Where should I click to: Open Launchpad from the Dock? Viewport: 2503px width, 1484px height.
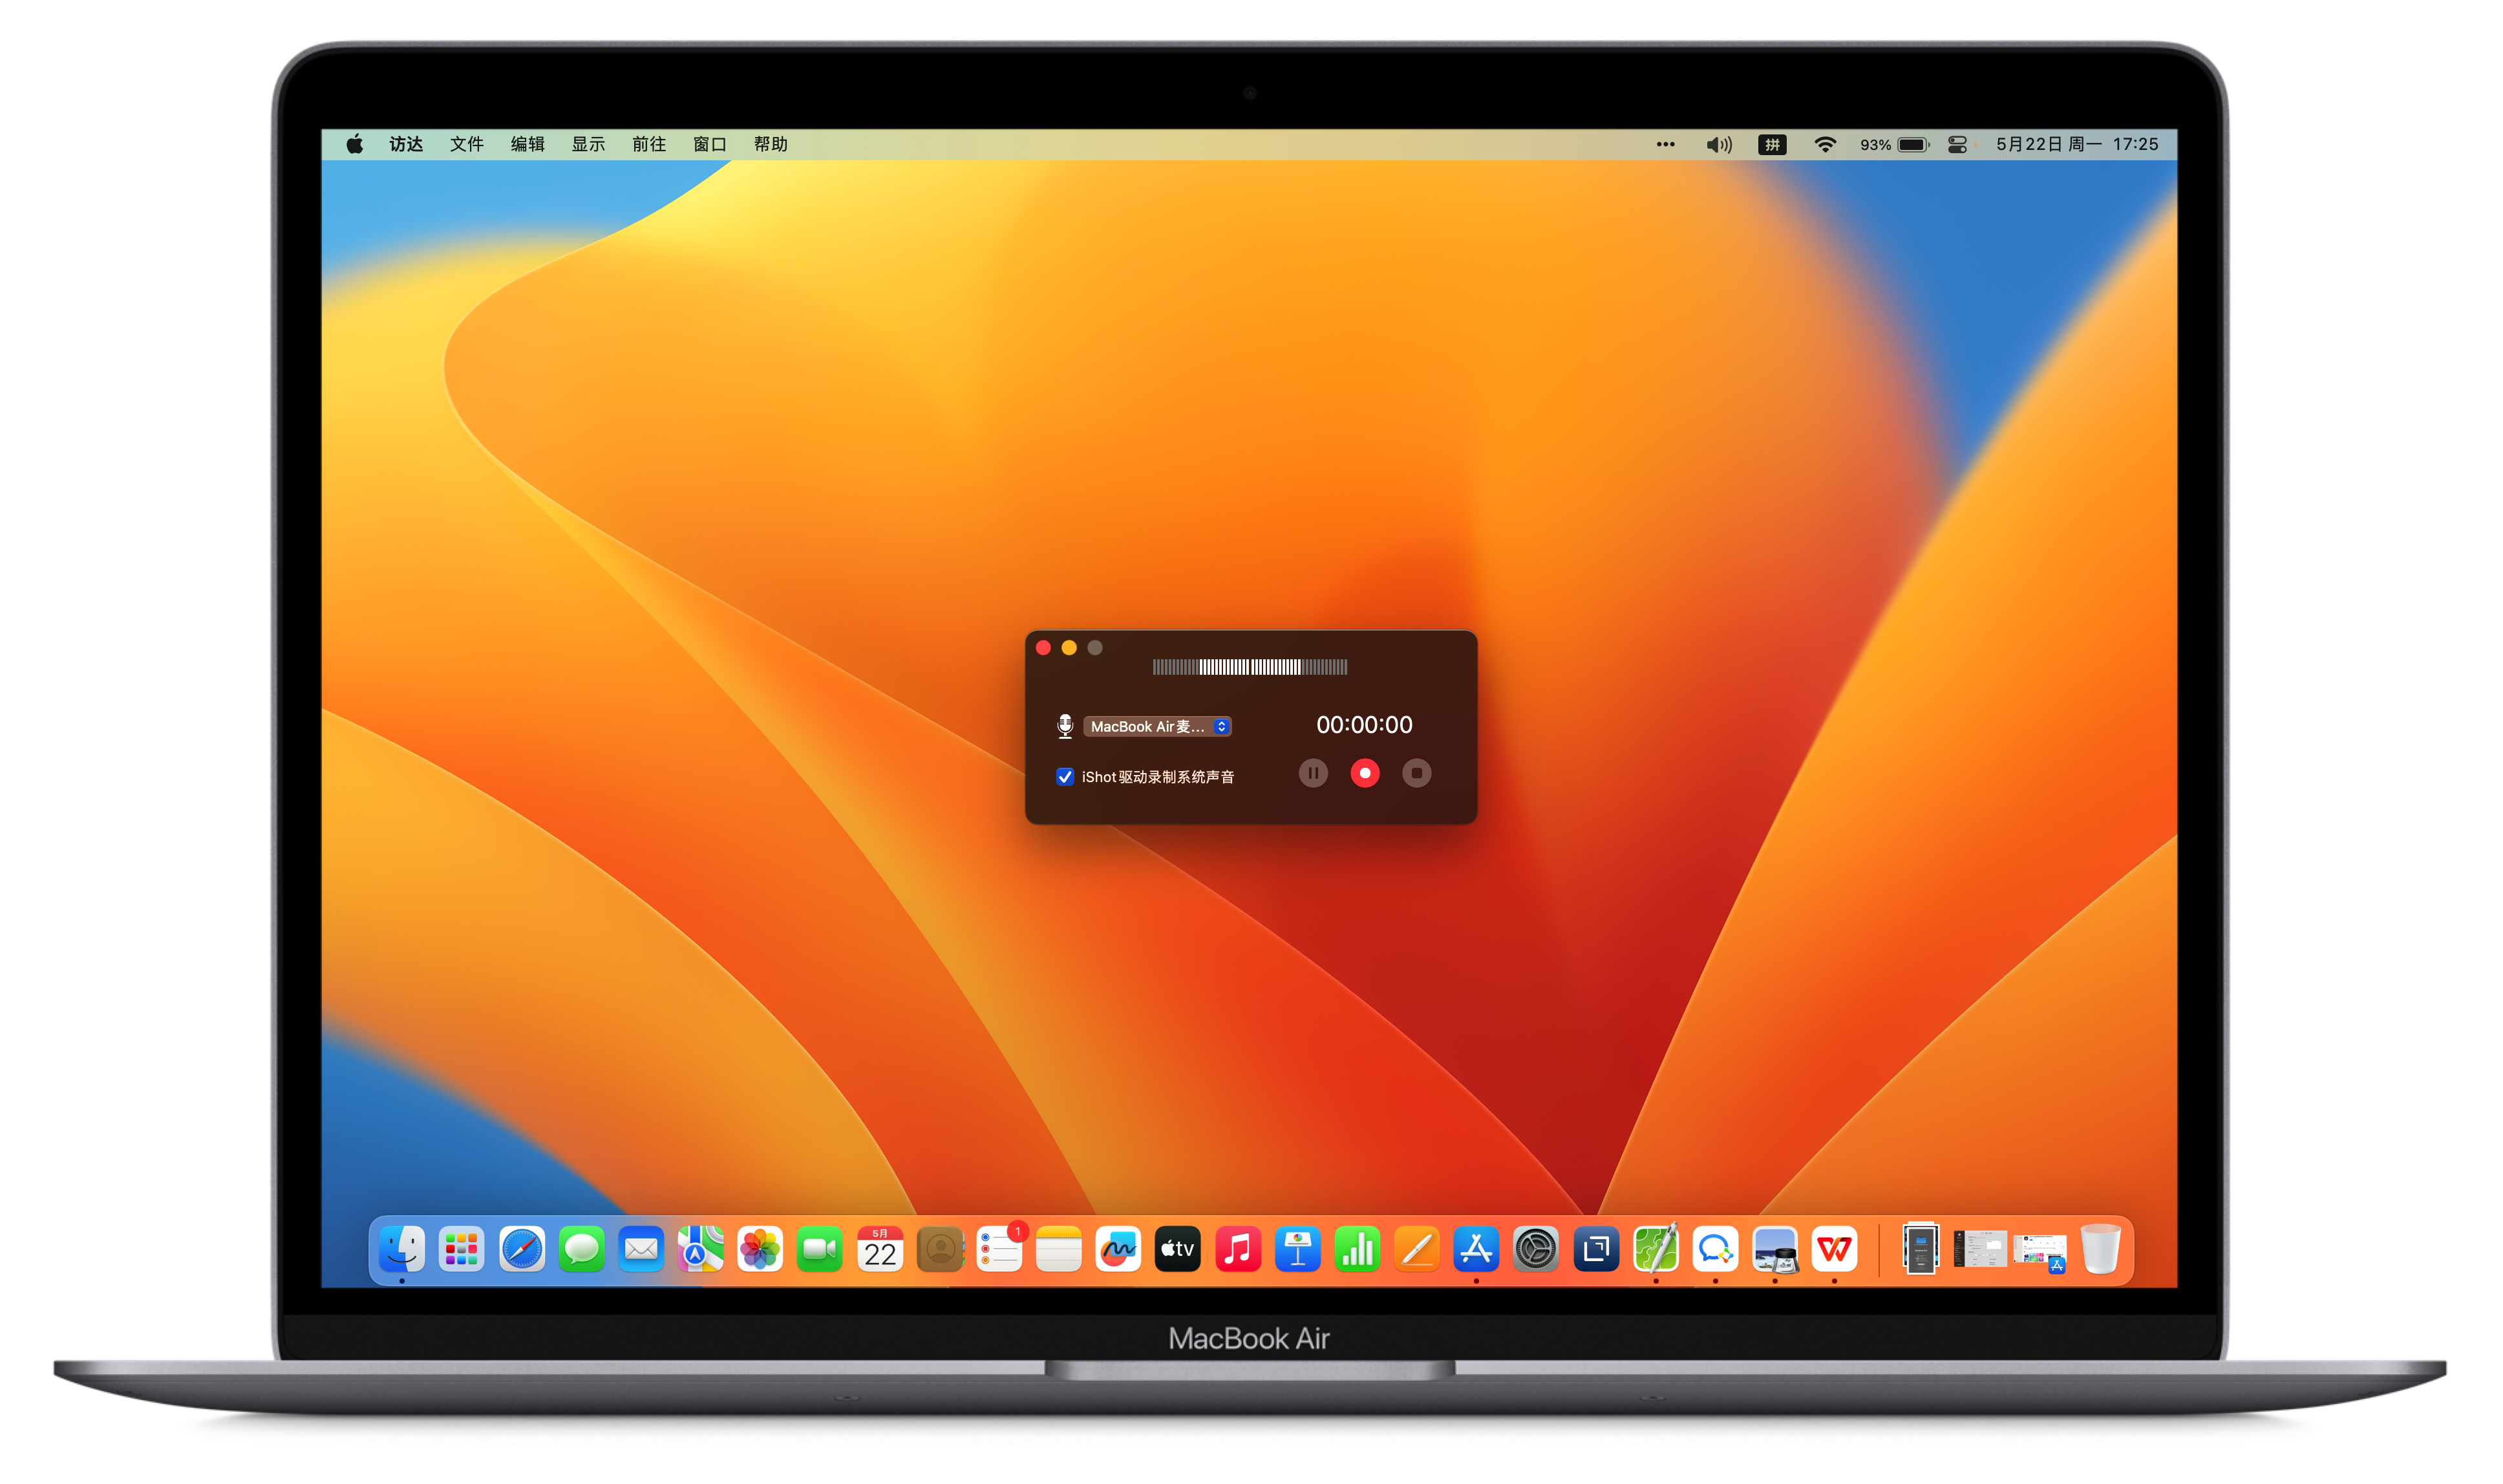coord(462,1249)
